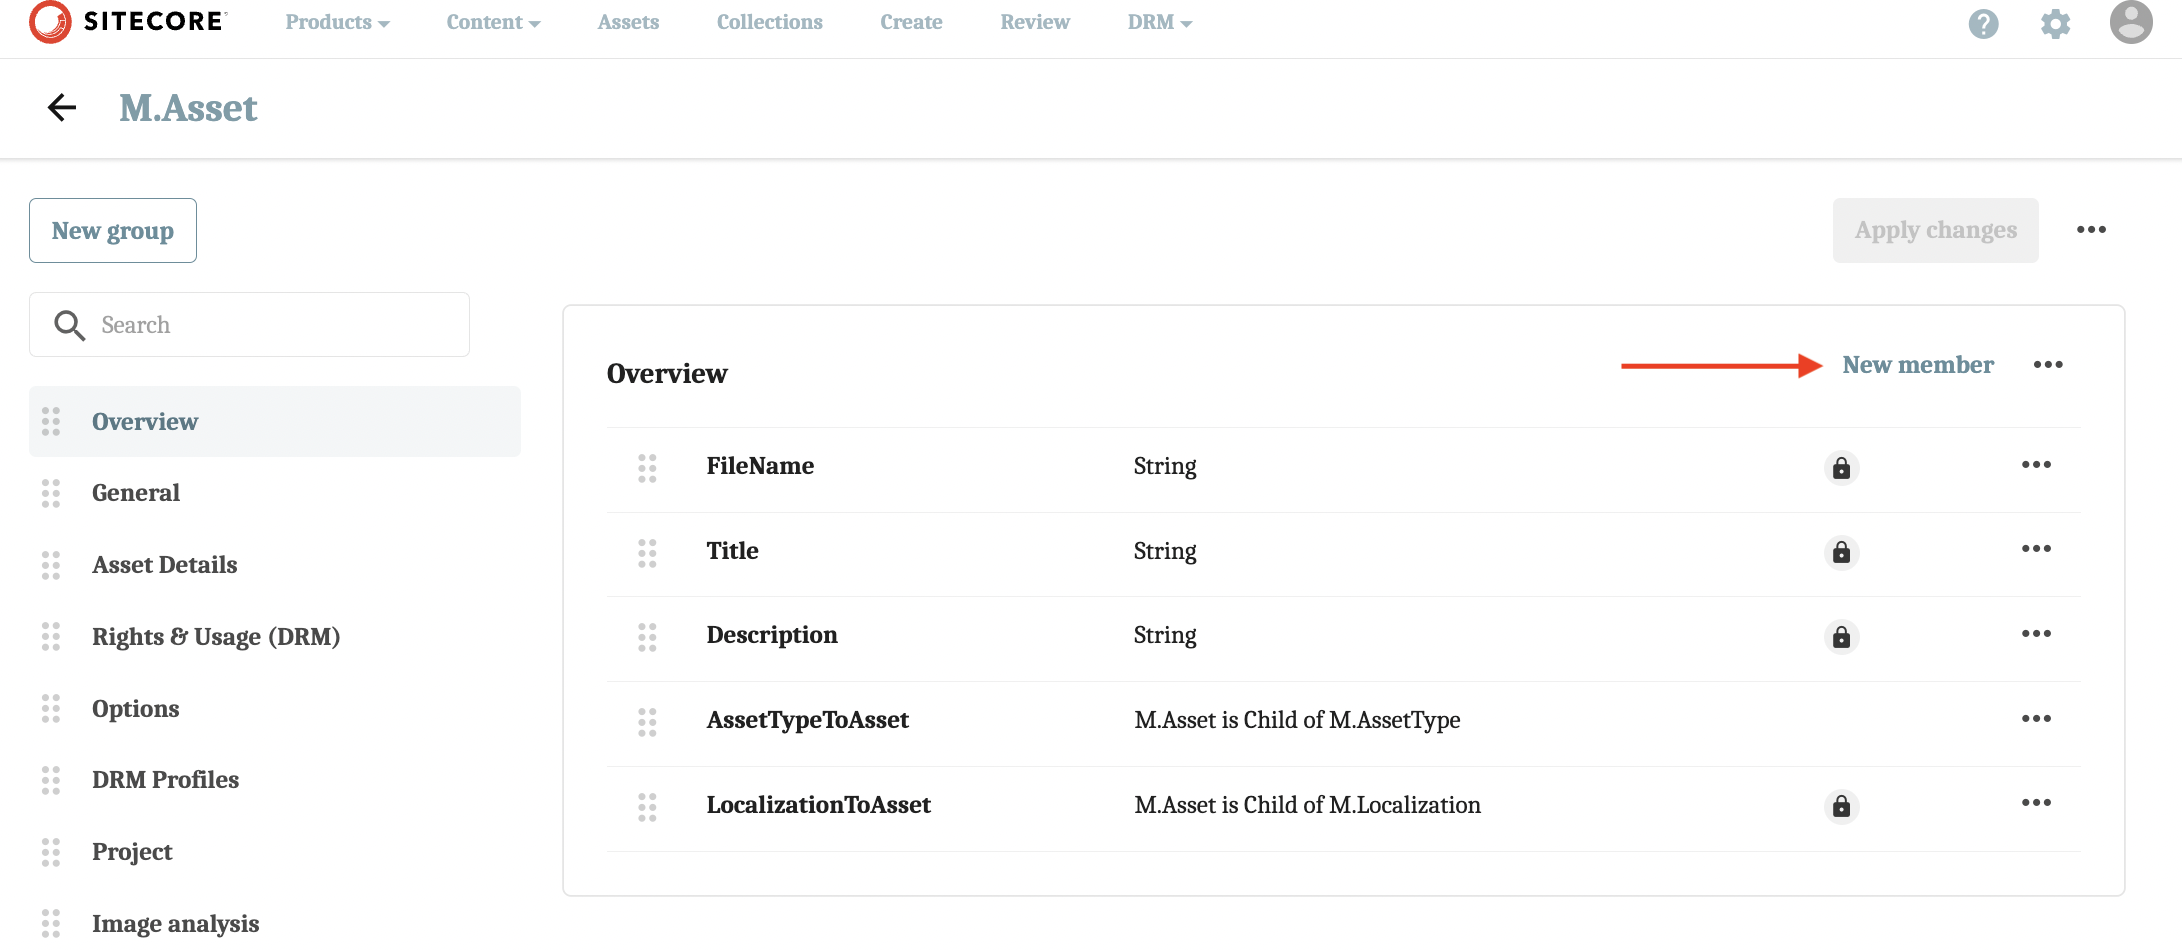Select the Collections menu item
Viewport: 2182px width, 950px height.
tap(769, 22)
